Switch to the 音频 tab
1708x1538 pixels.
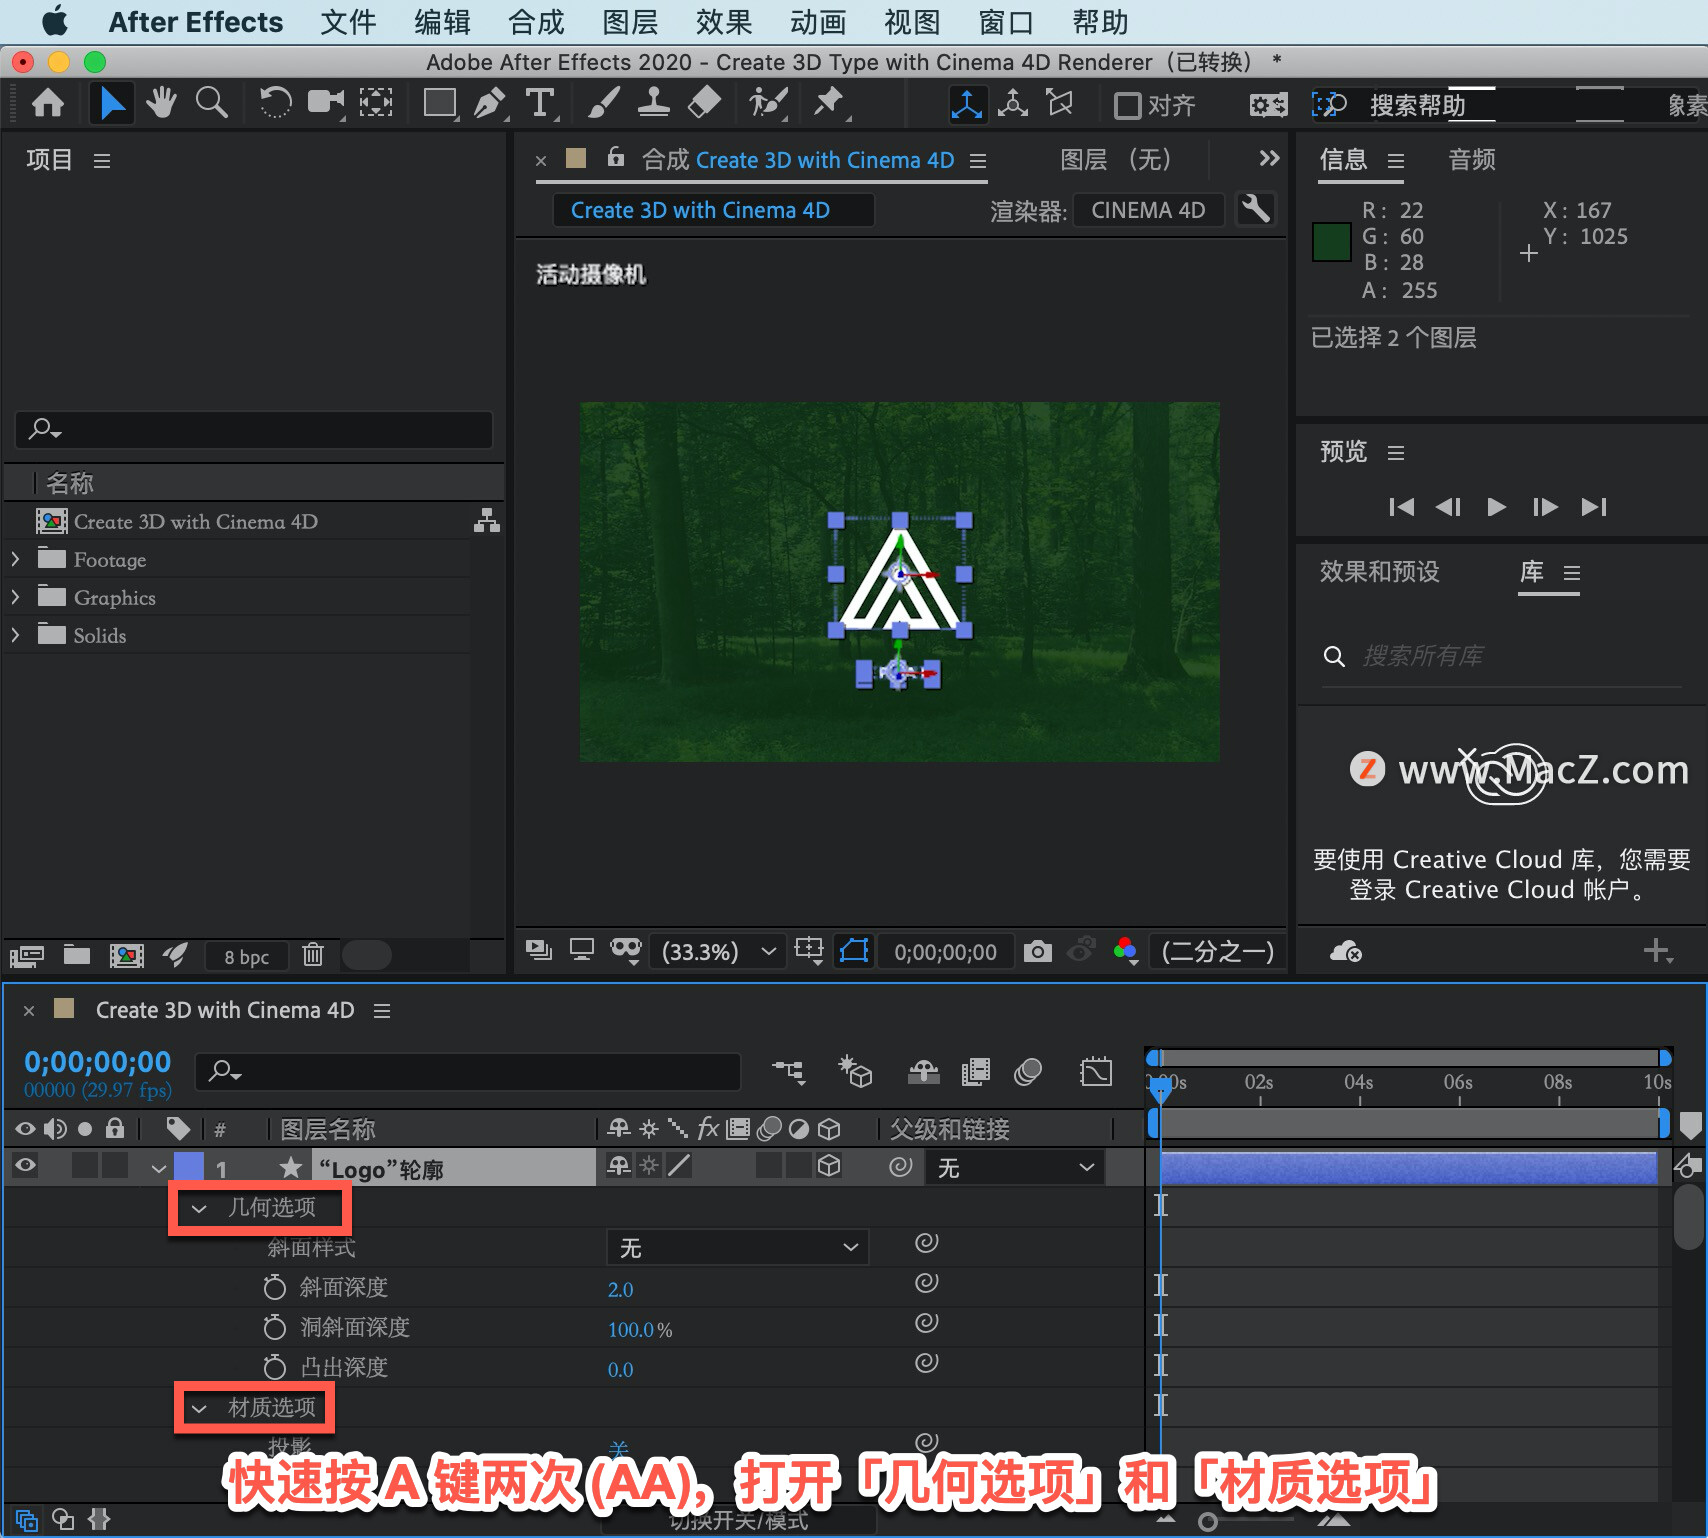click(x=1472, y=160)
